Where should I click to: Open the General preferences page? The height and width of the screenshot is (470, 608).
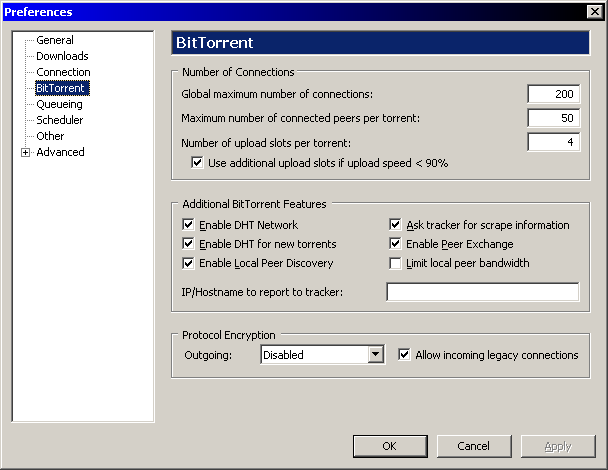[55, 40]
